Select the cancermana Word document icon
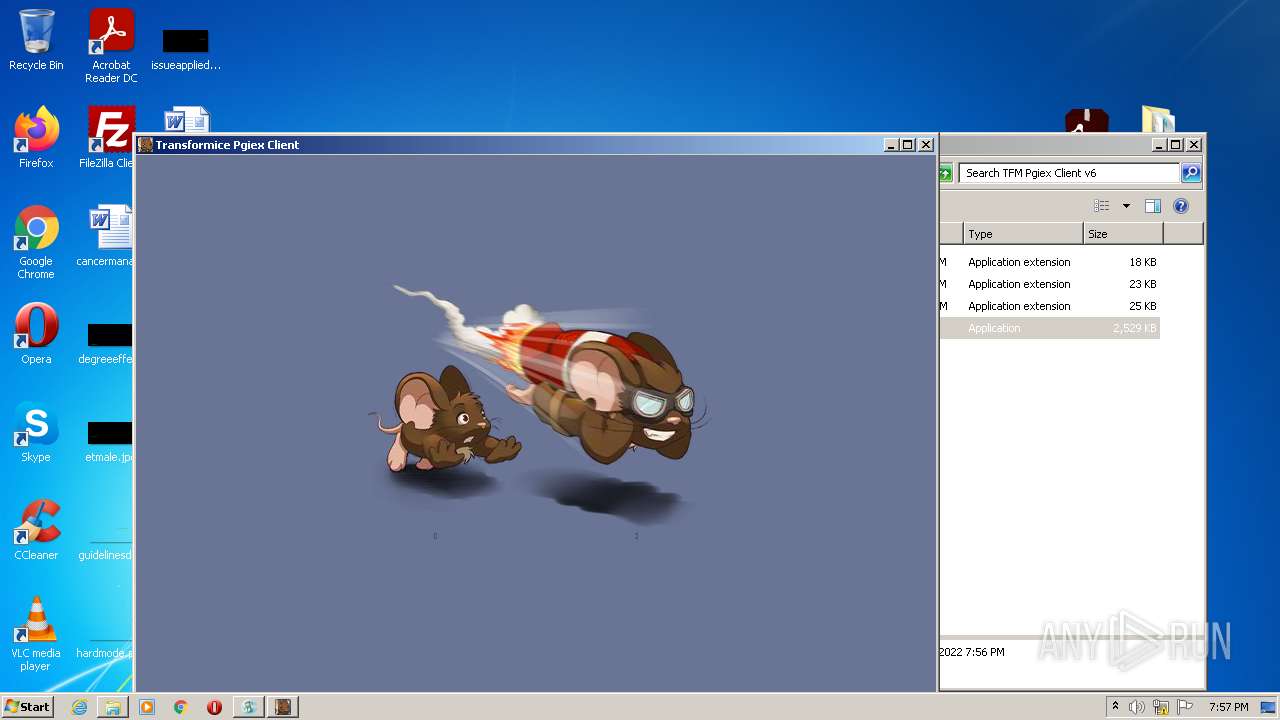This screenshot has height=720, width=1280. pos(108,237)
